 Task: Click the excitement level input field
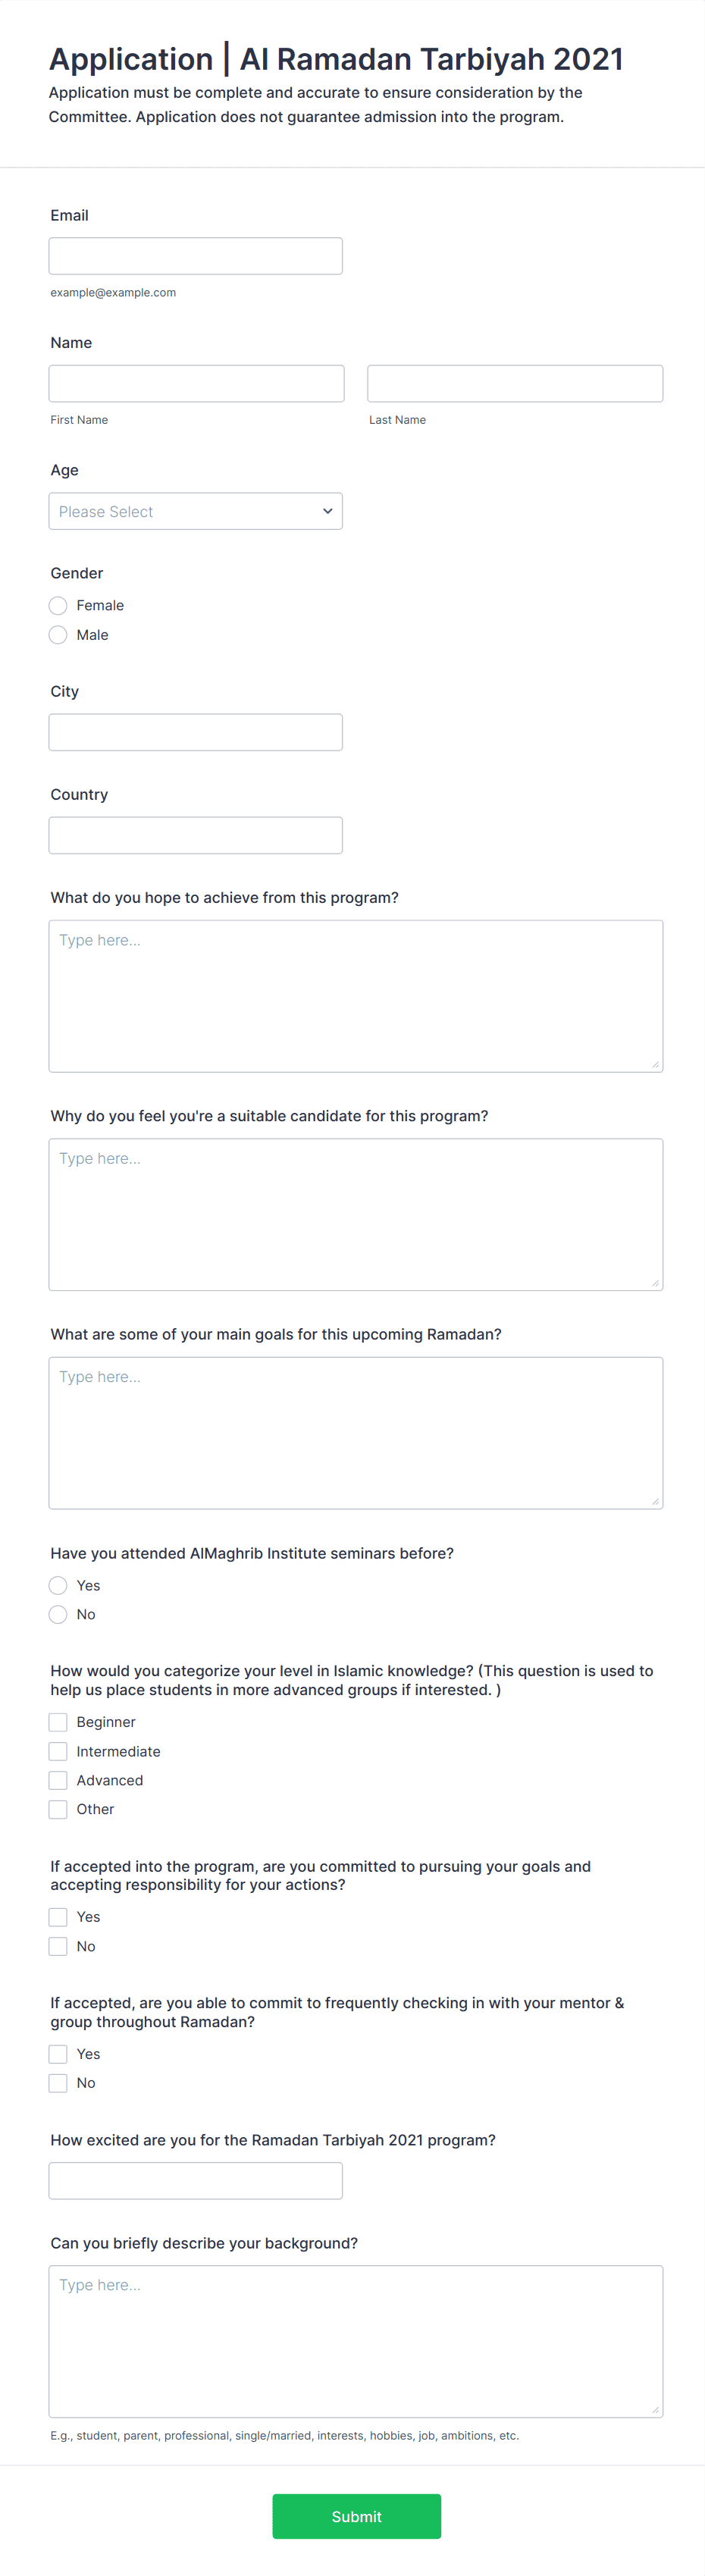[195, 2180]
